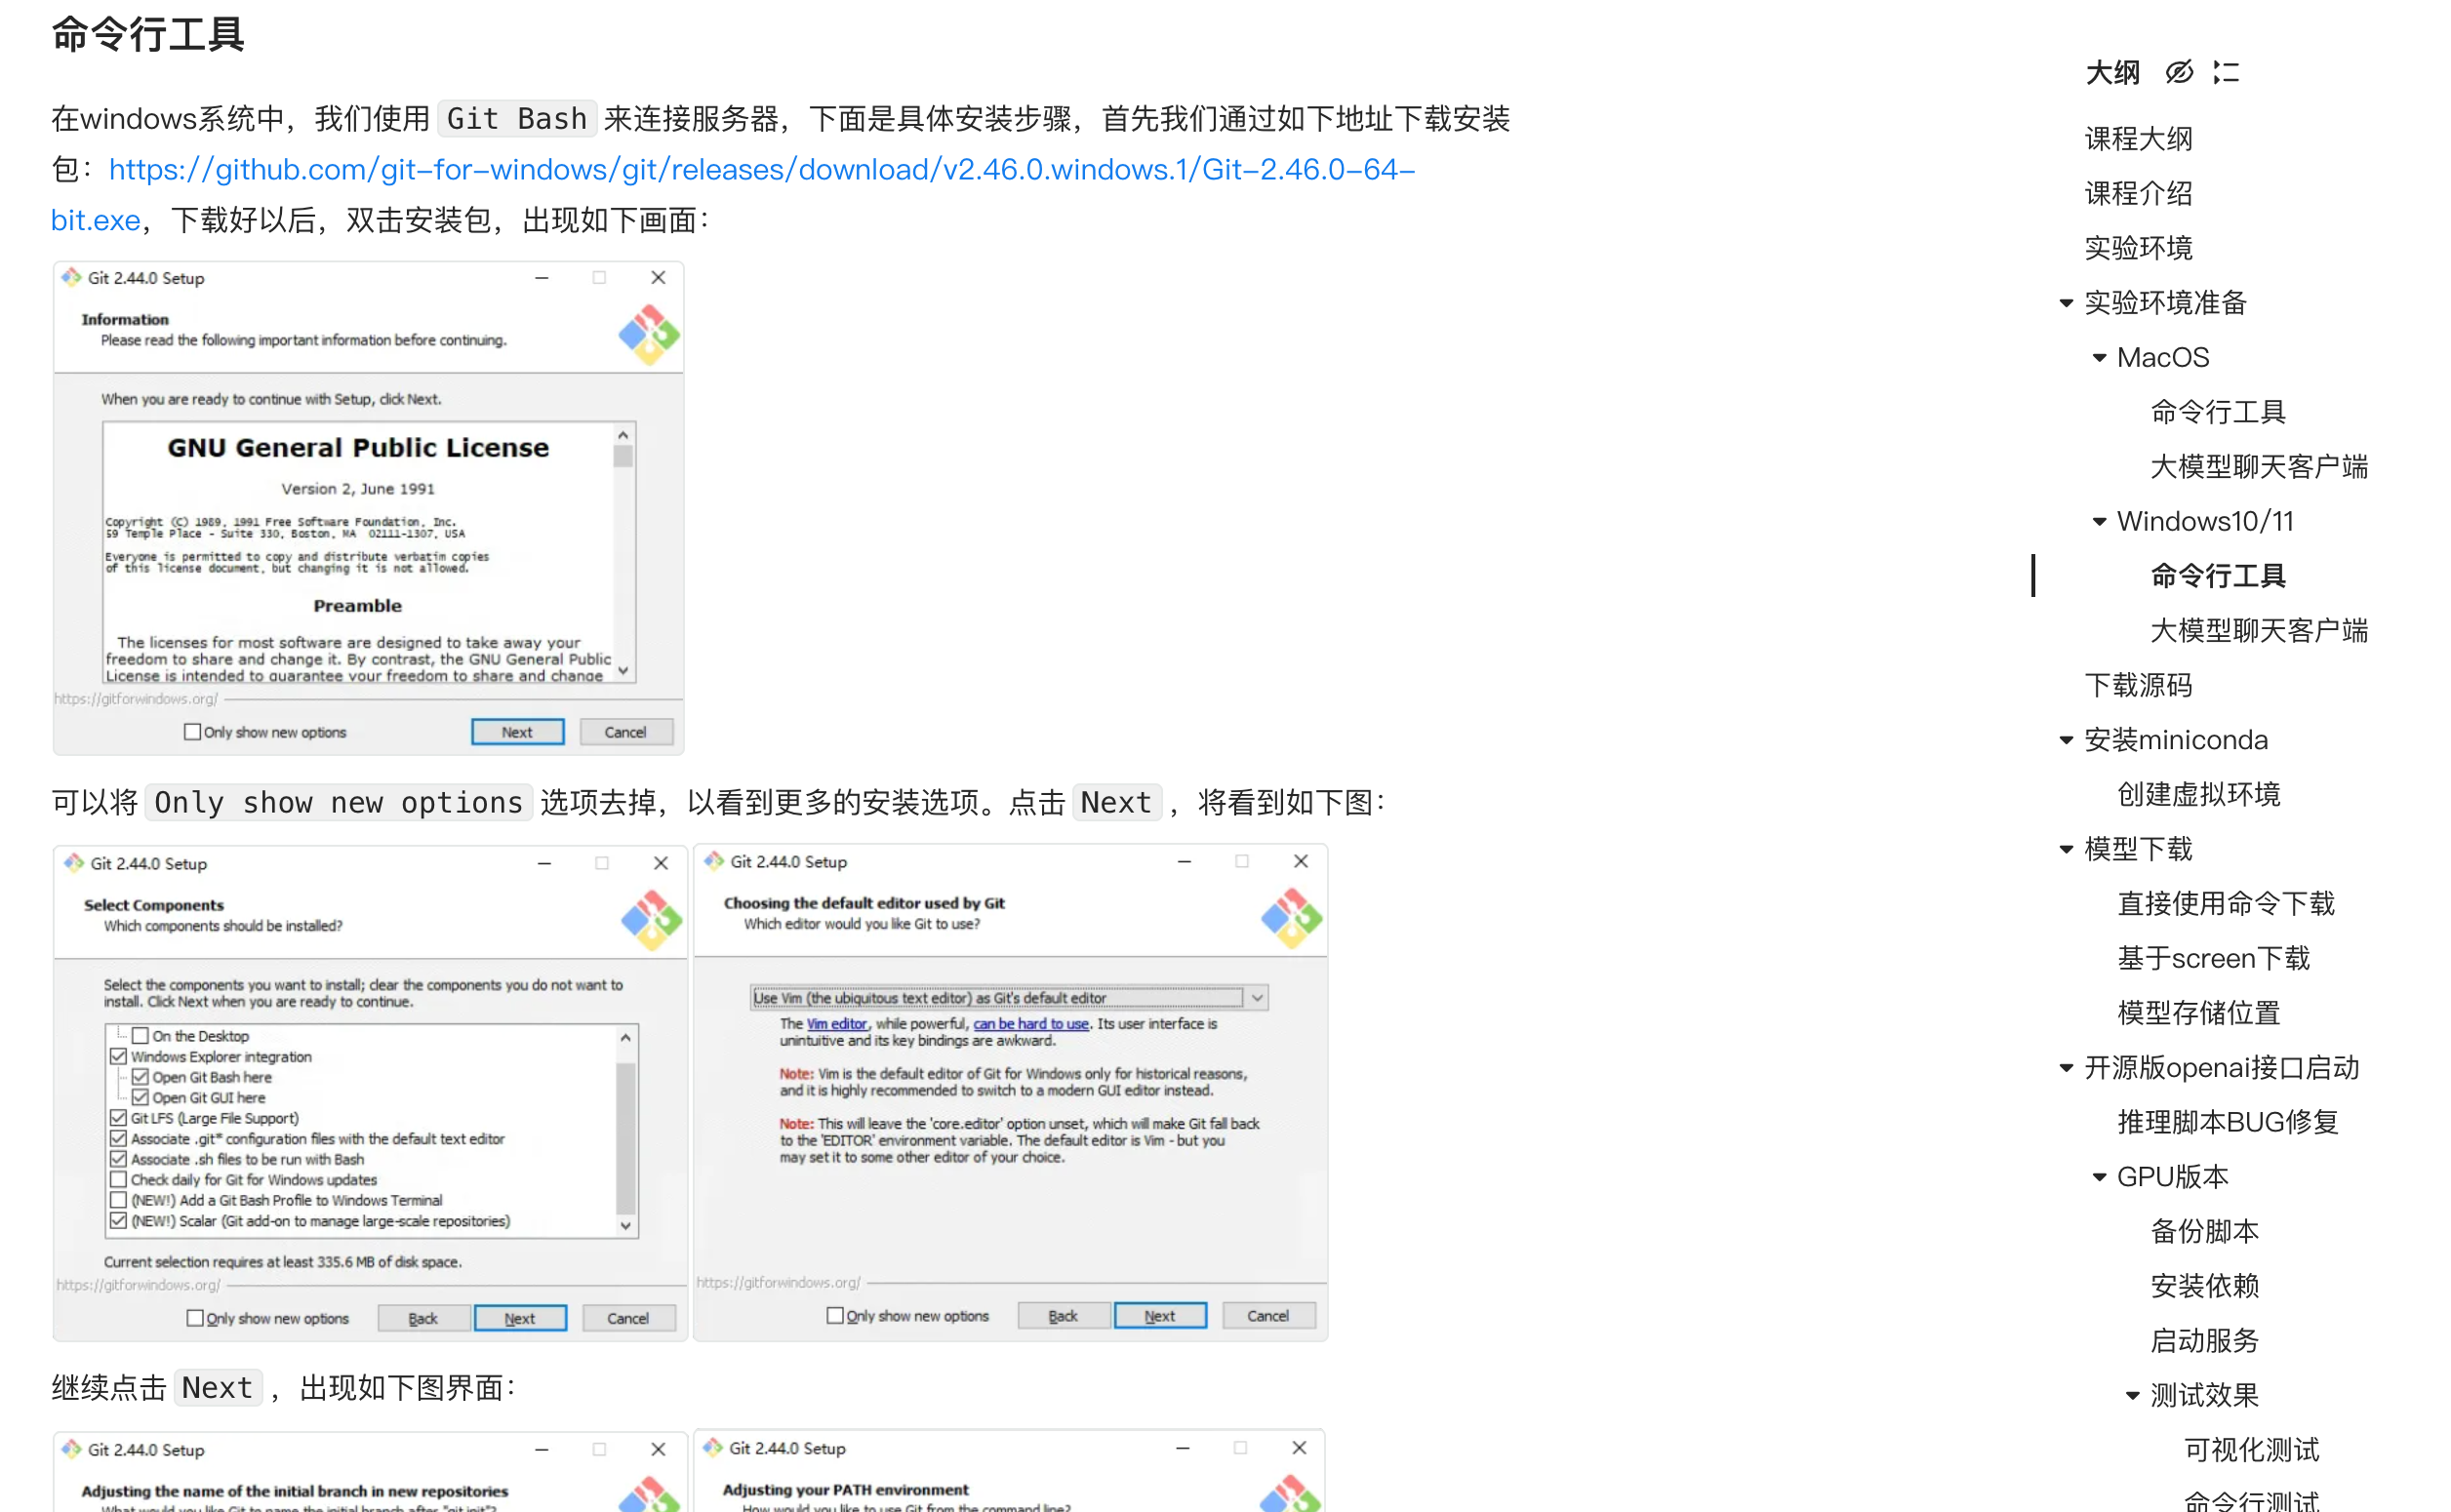This screenshot has height=1512, width=2451.
Task: Collapse the MacOS section arrow
Action: click(2099, 358)
